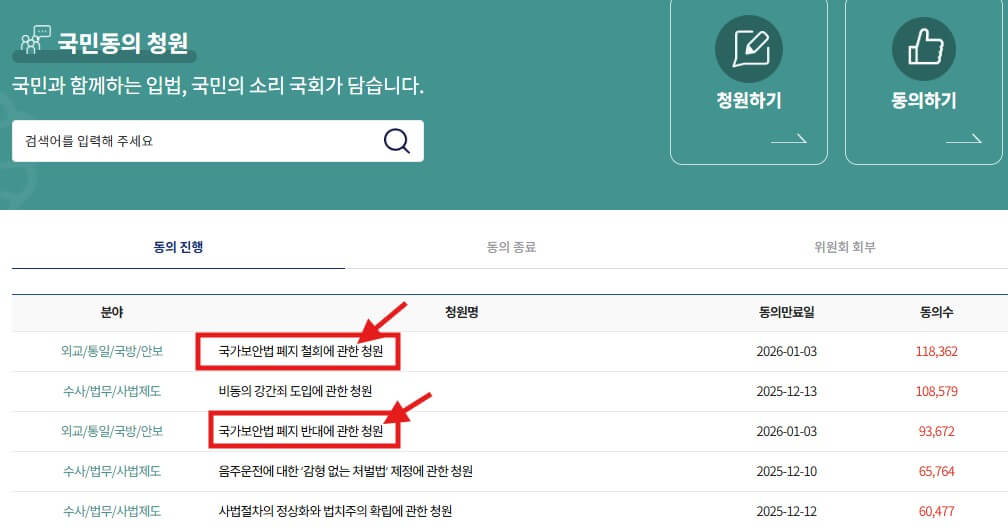Image resolution: width=1008 pixels, height=532 pixels.
Task: Click 외교/통일/국방/안보 in the 118,362 row
Action: tap(112, 351)
